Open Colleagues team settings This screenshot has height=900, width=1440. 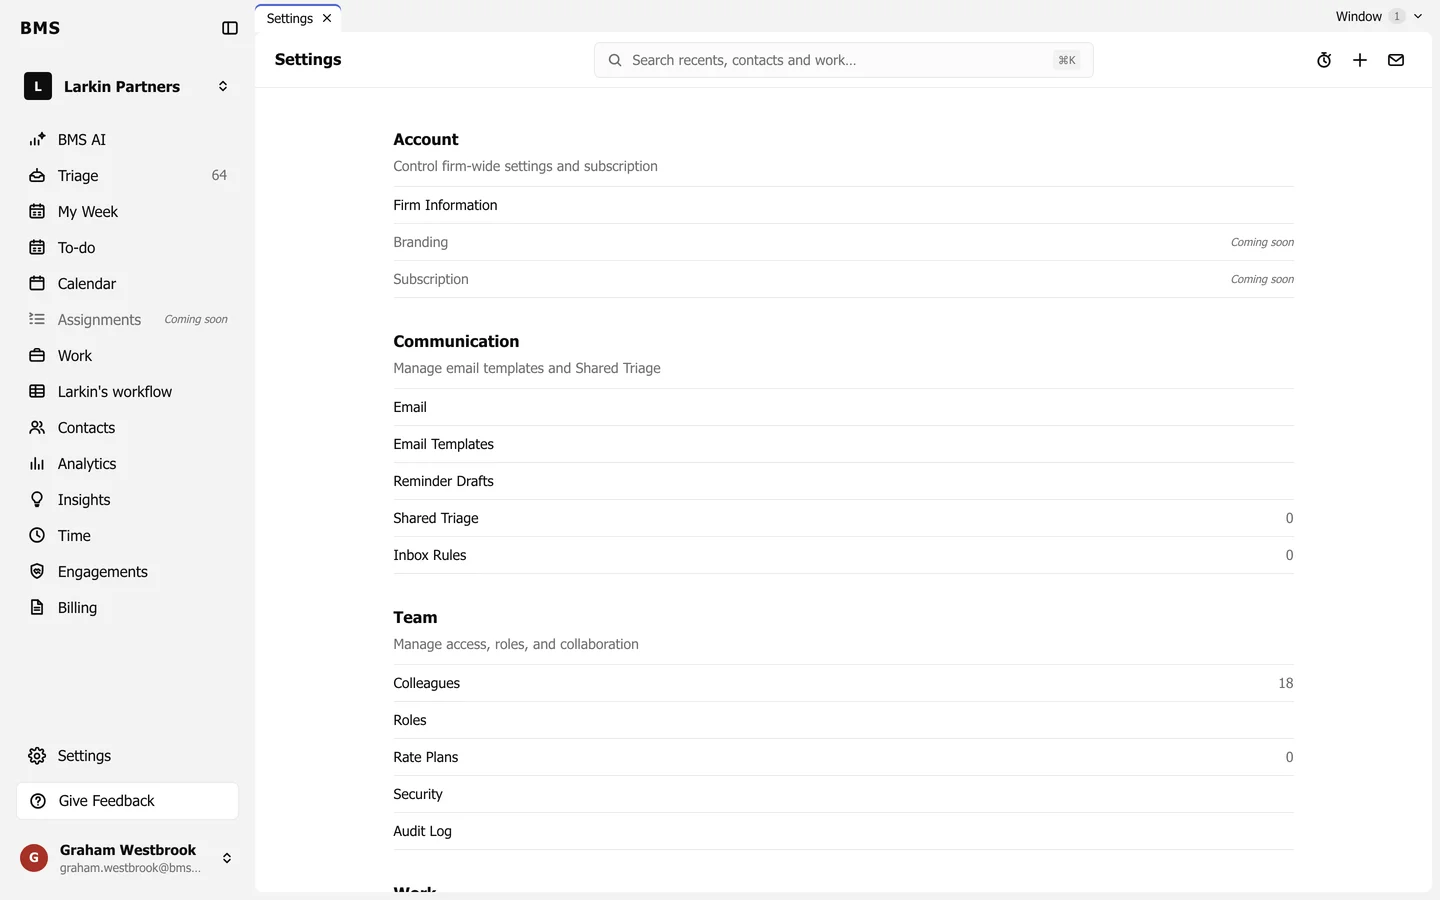click(843, 683)
